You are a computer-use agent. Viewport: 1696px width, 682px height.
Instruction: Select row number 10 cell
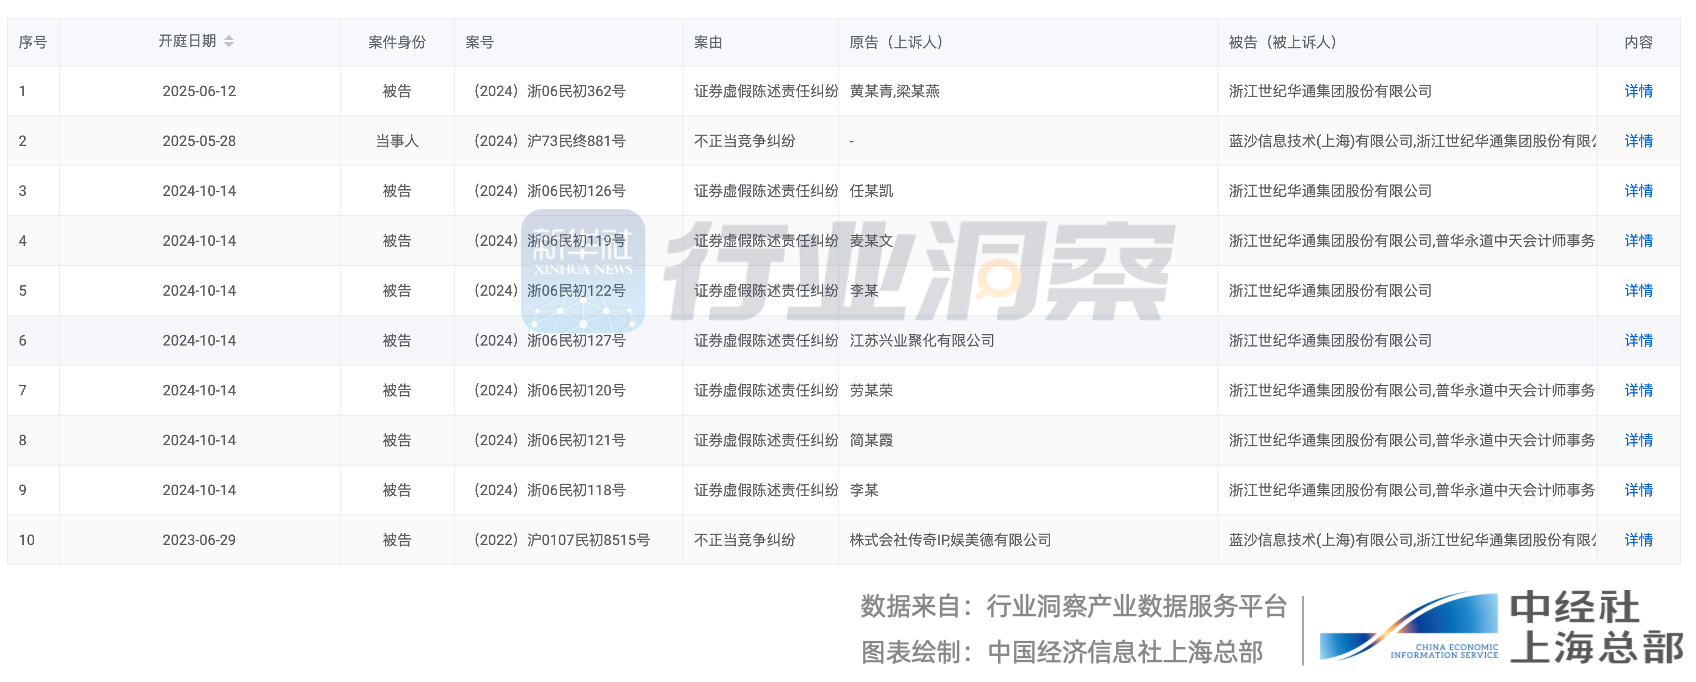[x=27, y=540]
